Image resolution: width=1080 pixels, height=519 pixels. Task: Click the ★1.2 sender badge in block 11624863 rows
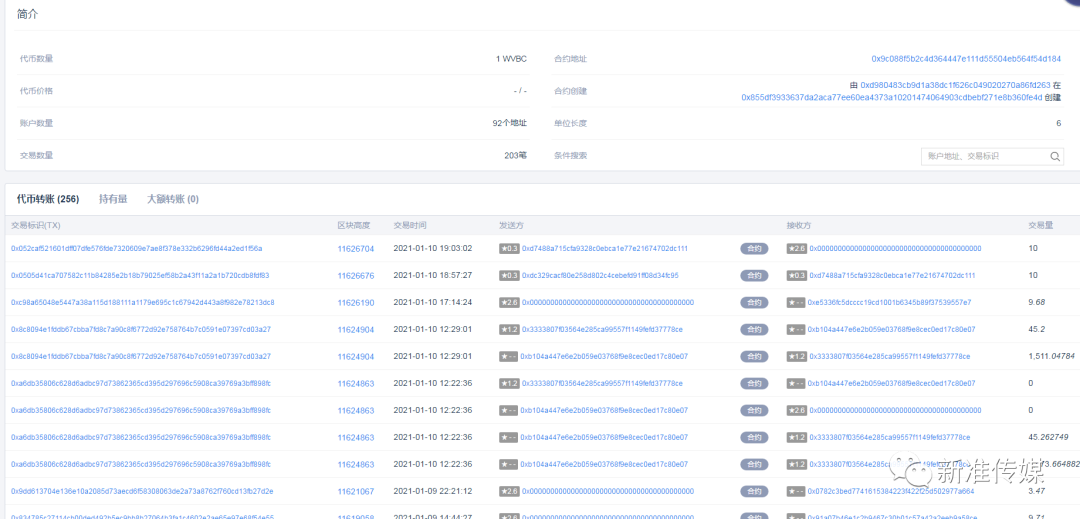pos(509,383)
